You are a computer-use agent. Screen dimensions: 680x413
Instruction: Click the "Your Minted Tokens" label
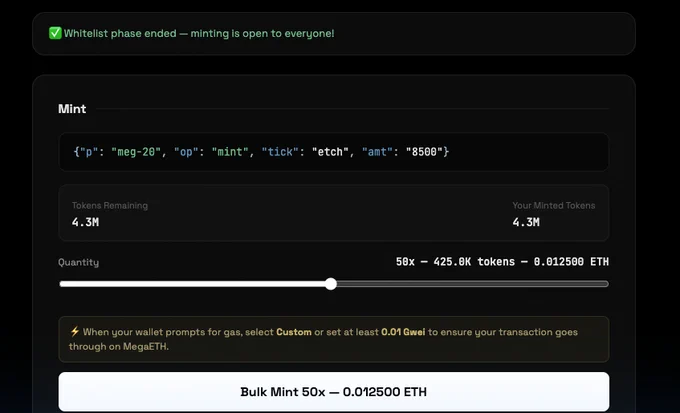point(554,206)
